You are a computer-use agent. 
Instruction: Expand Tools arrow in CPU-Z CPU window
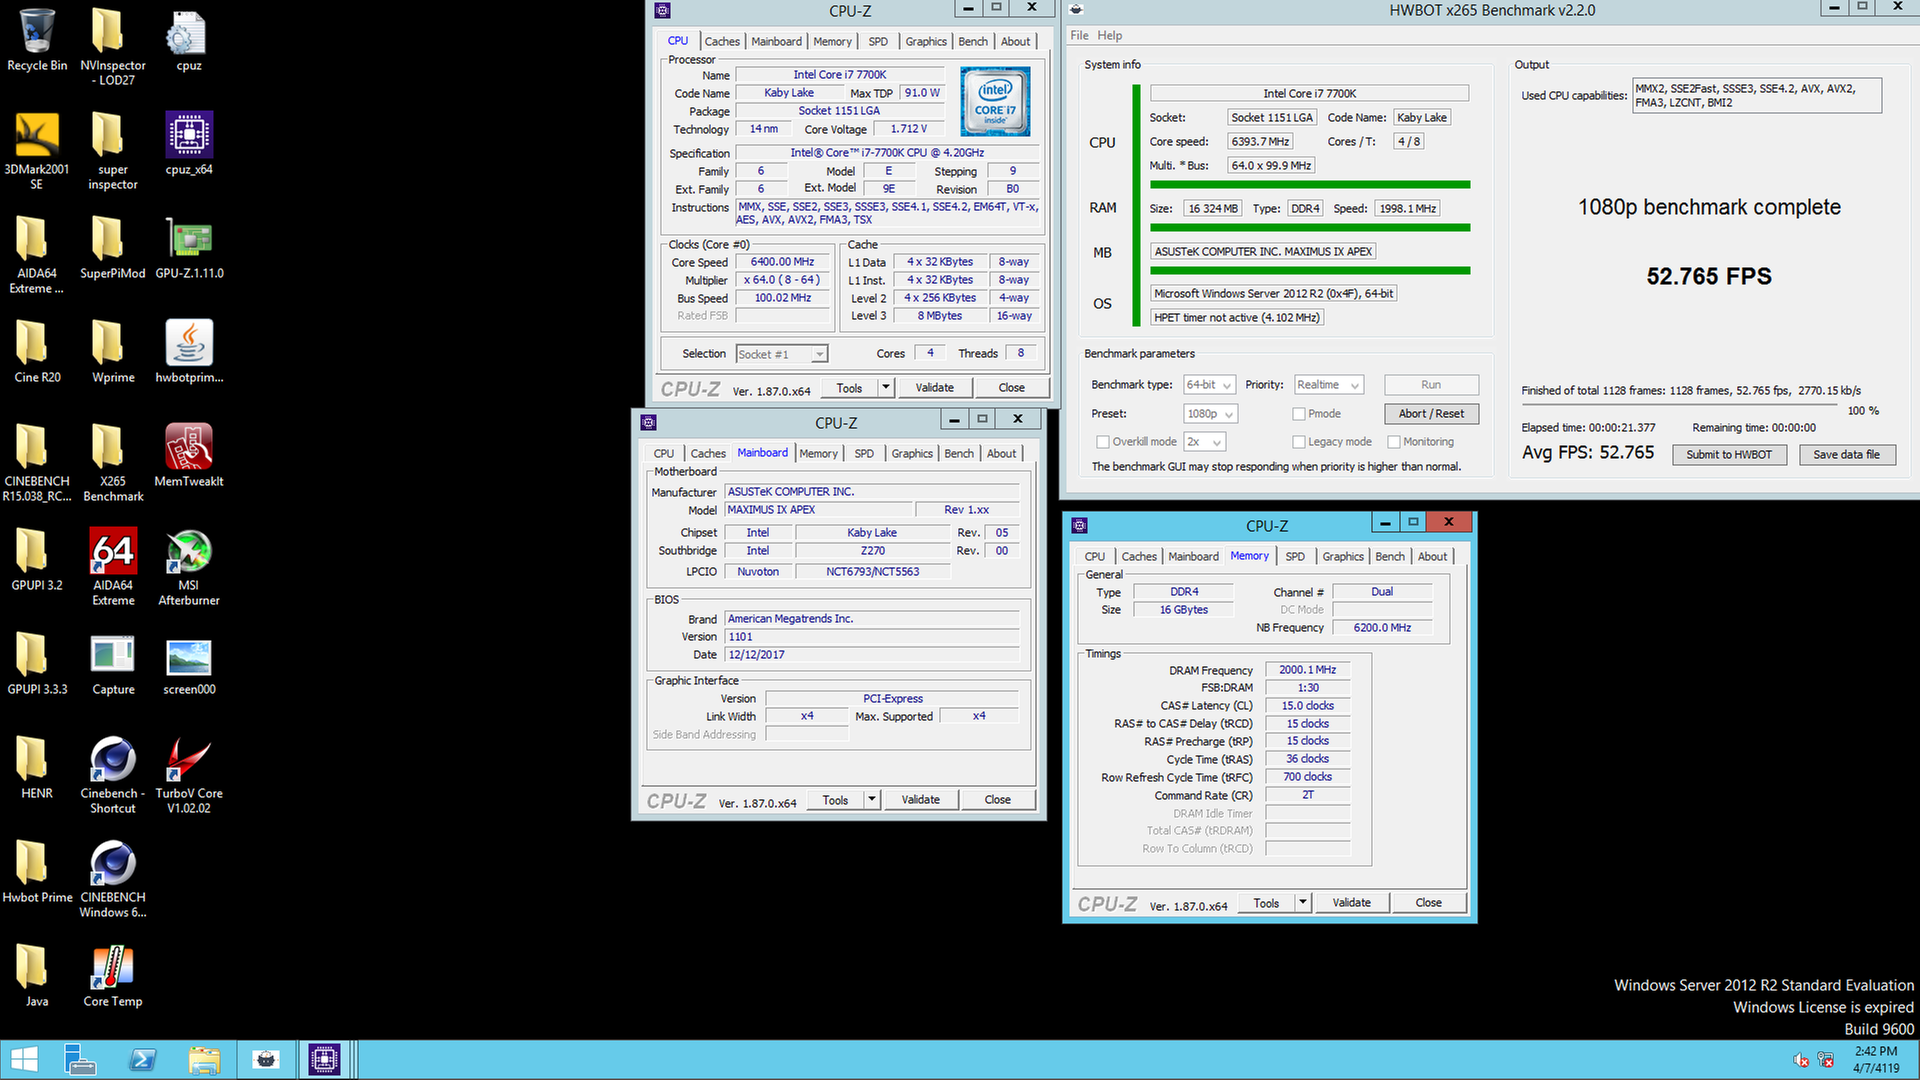coord(885,388)
